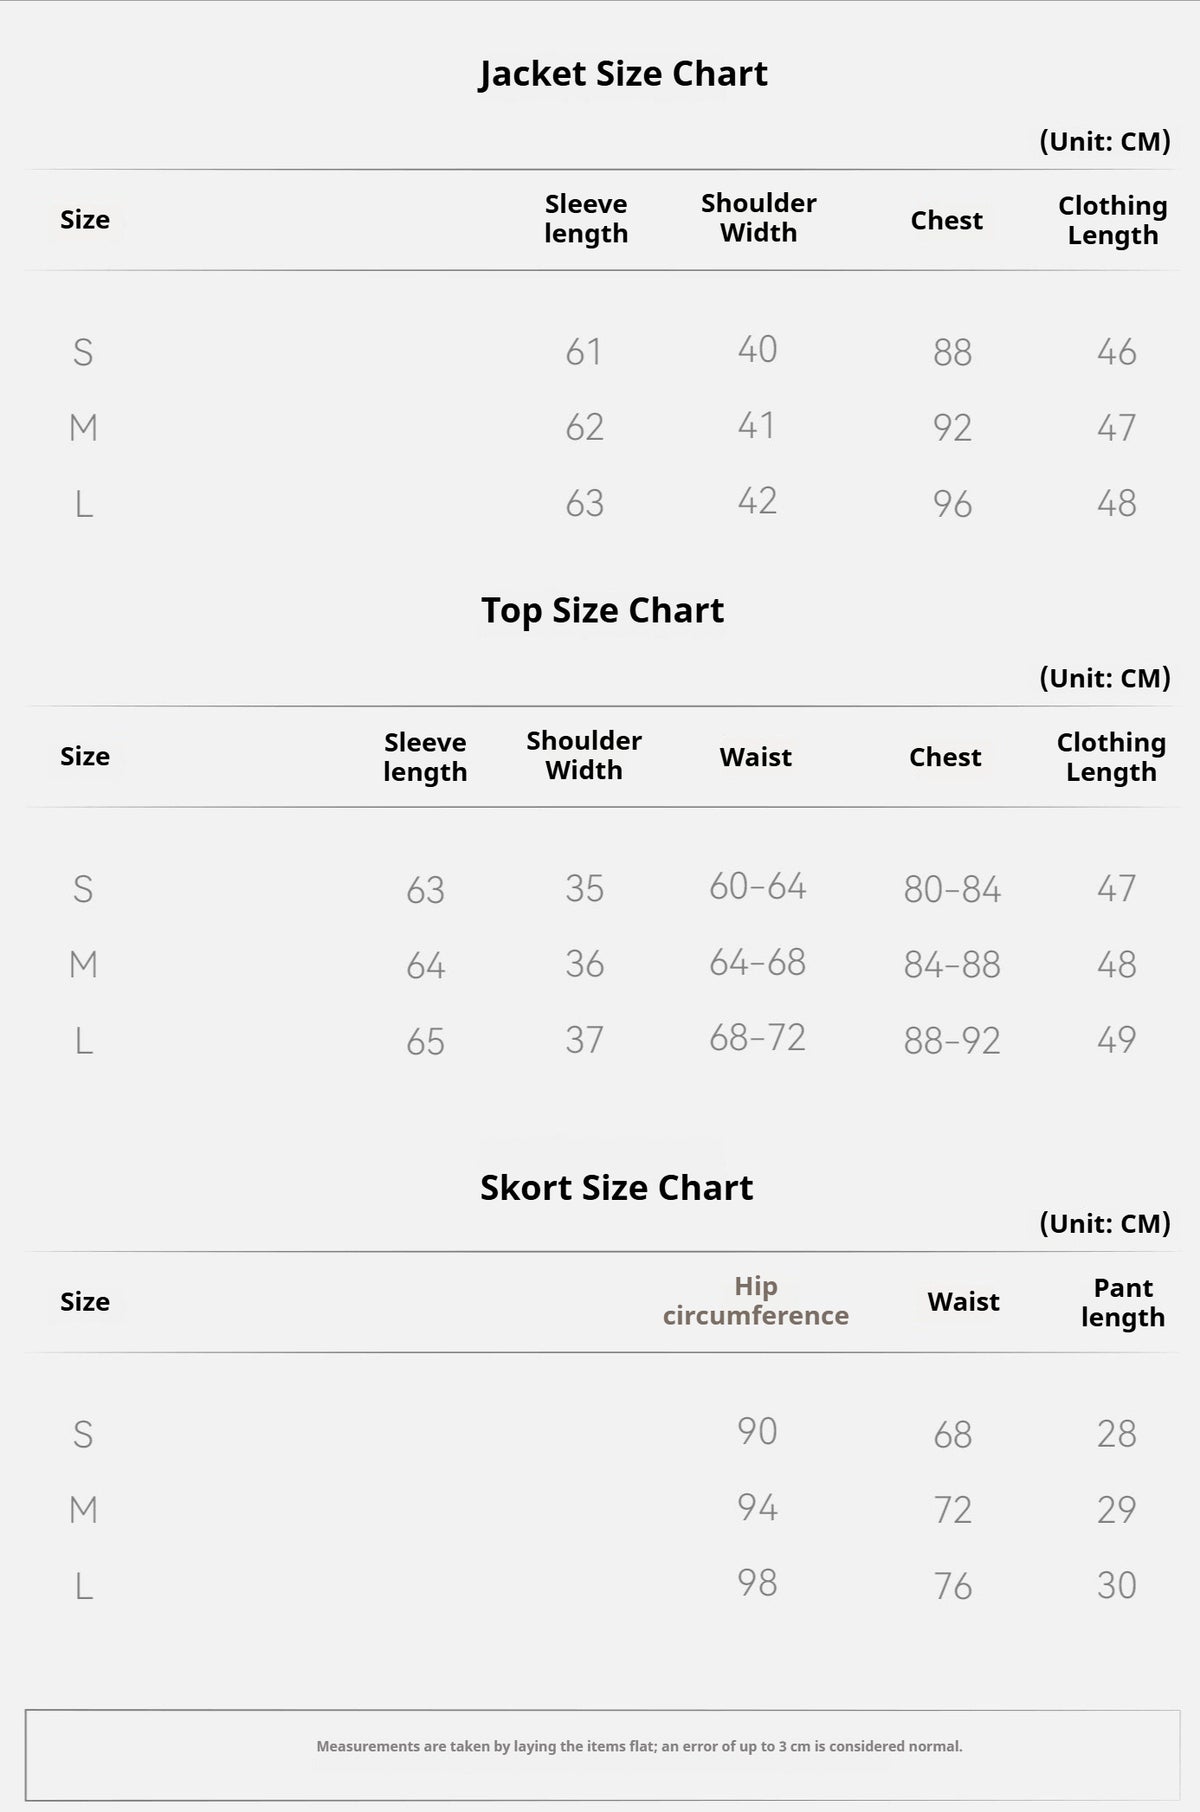Click Top size M chest range 84-88
This screenshot has width=1200, height=1812.
952,965
